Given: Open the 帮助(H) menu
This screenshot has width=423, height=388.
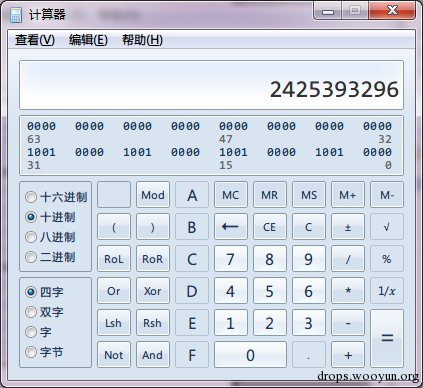Looking at the screenshot, I should coord(142,40).
